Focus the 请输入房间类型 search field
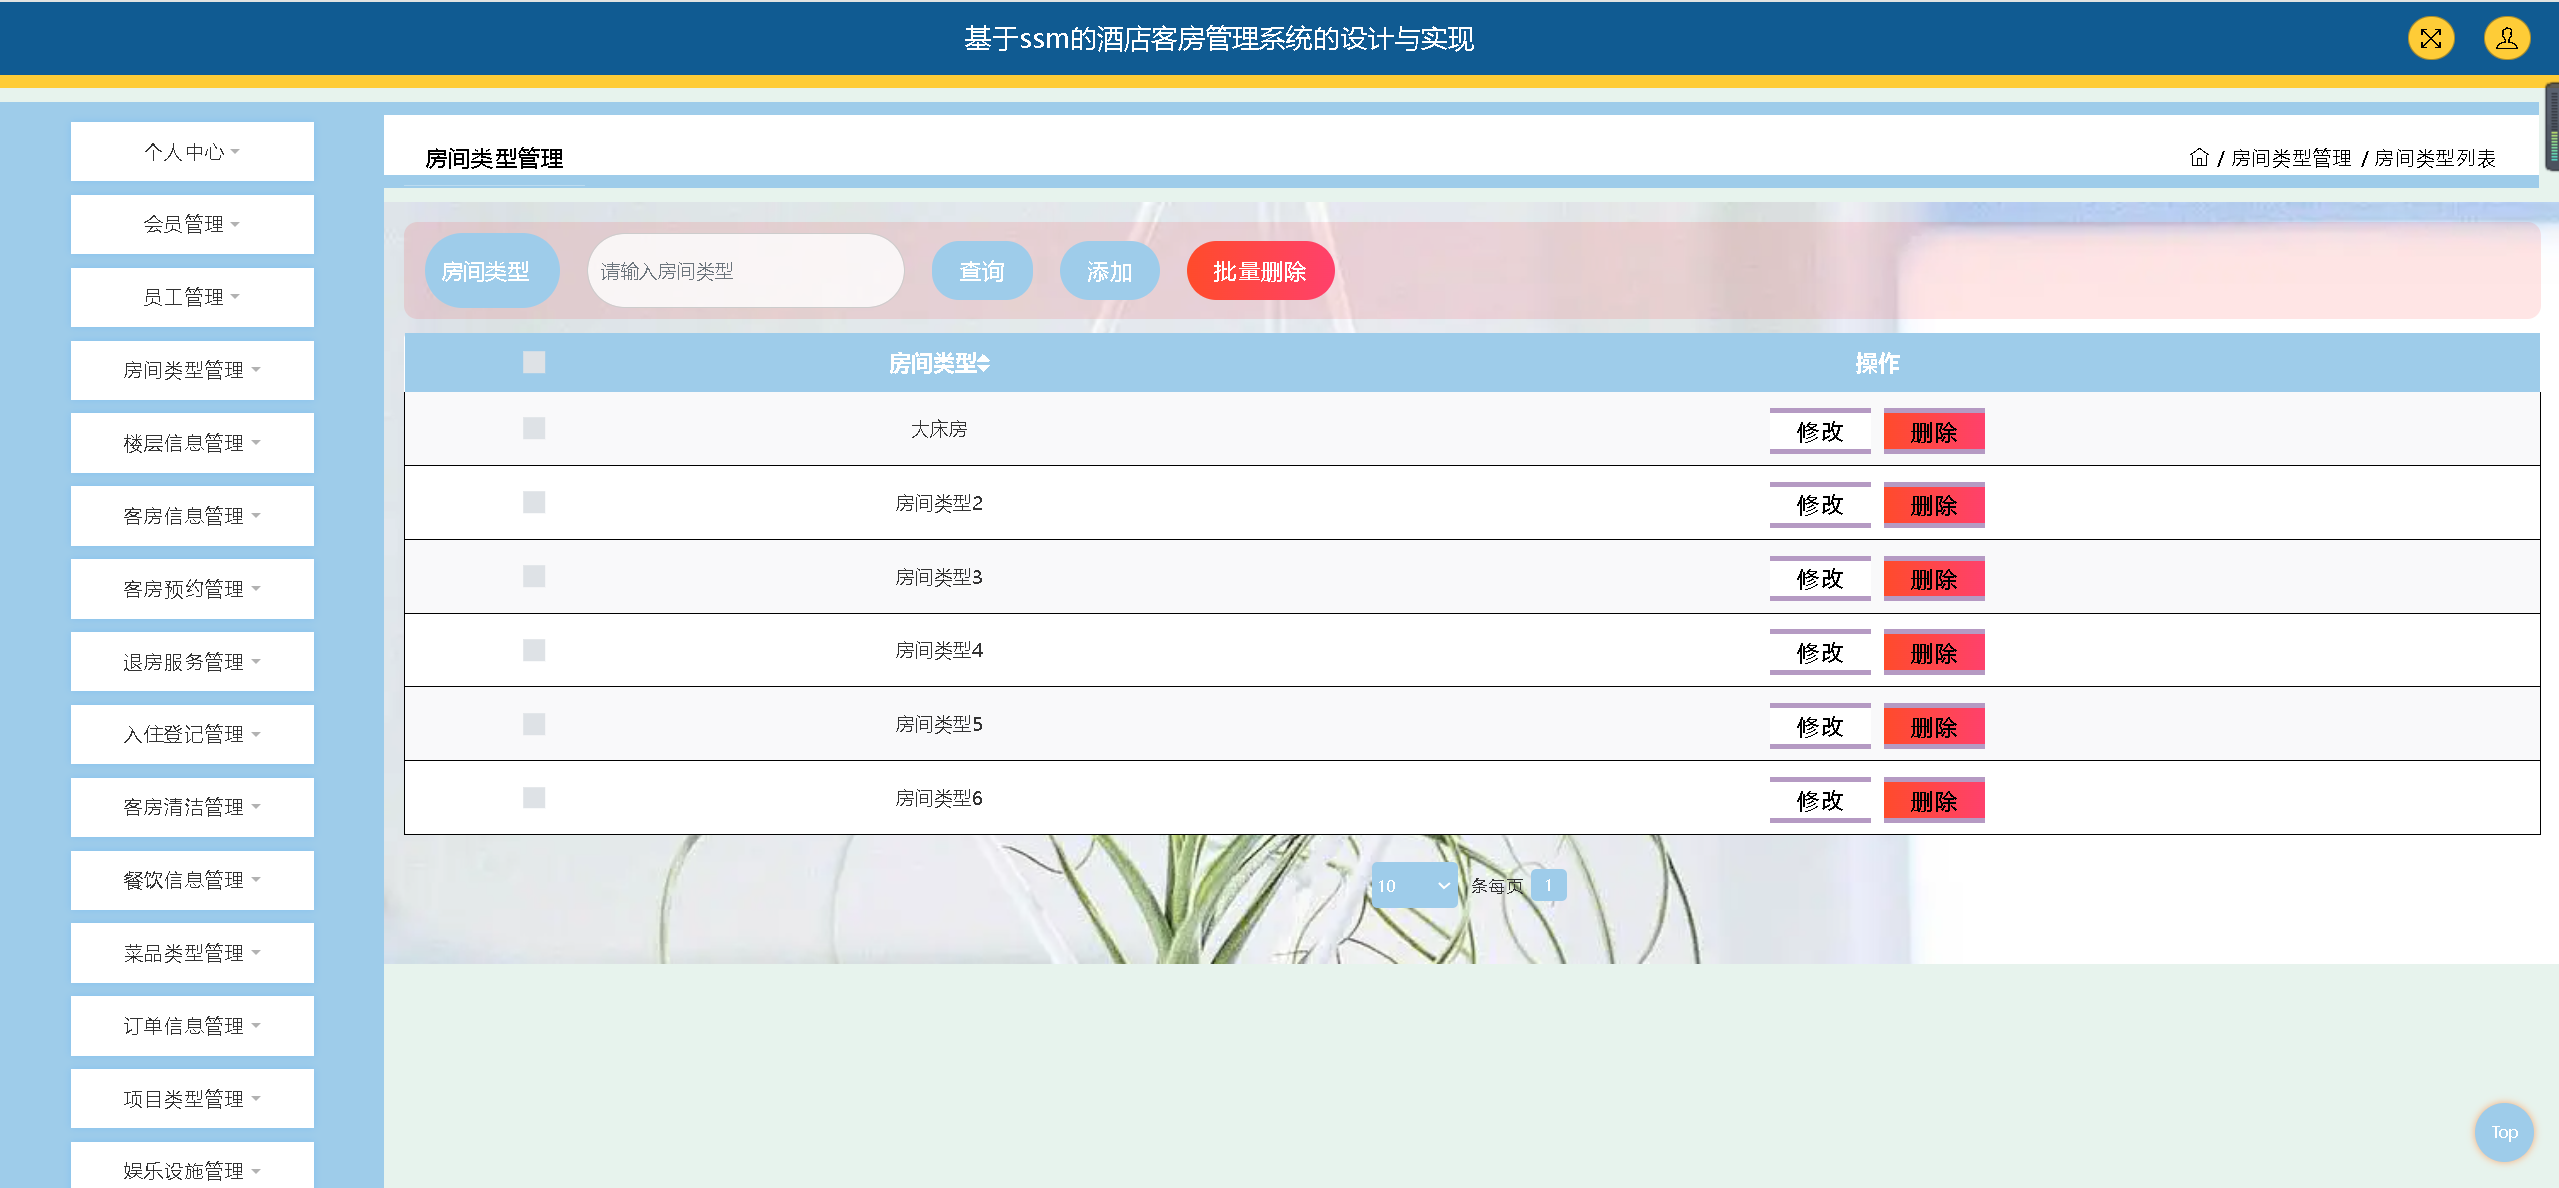Viewport: 2559px width, 1188px height. (x=745, y=271)
